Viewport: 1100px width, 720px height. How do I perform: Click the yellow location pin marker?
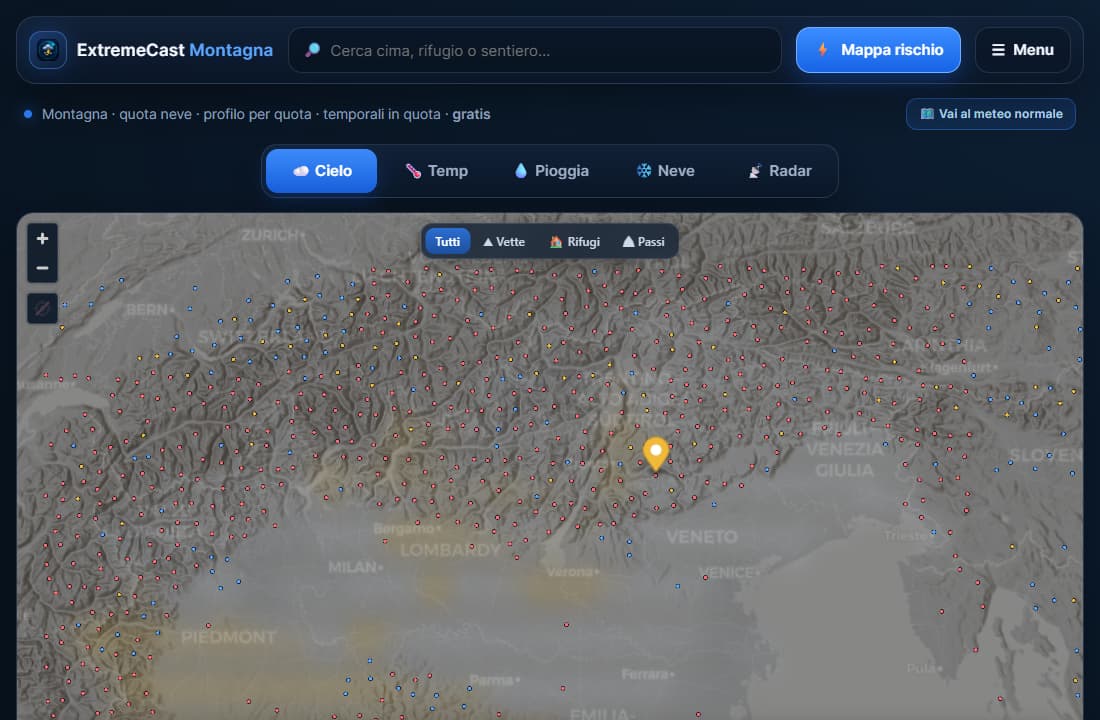pyautogui.click(x=656, y=453)
